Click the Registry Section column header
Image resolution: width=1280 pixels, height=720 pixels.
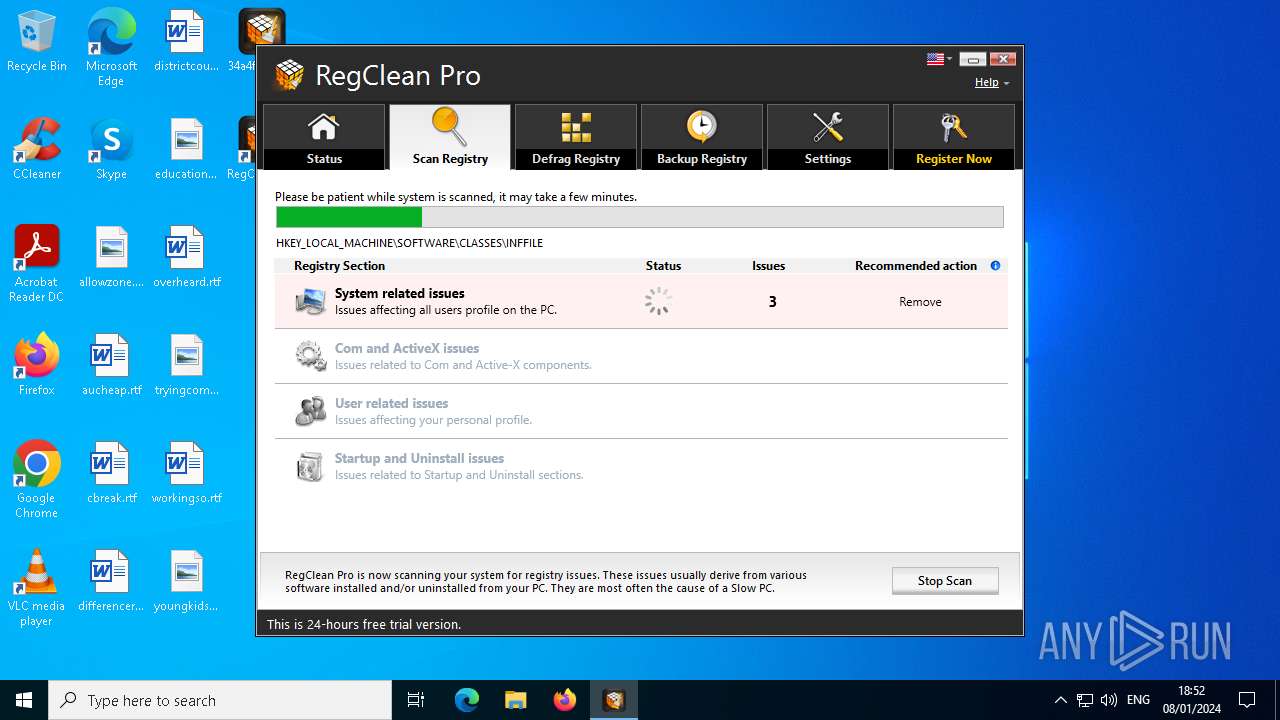point(339,266)
